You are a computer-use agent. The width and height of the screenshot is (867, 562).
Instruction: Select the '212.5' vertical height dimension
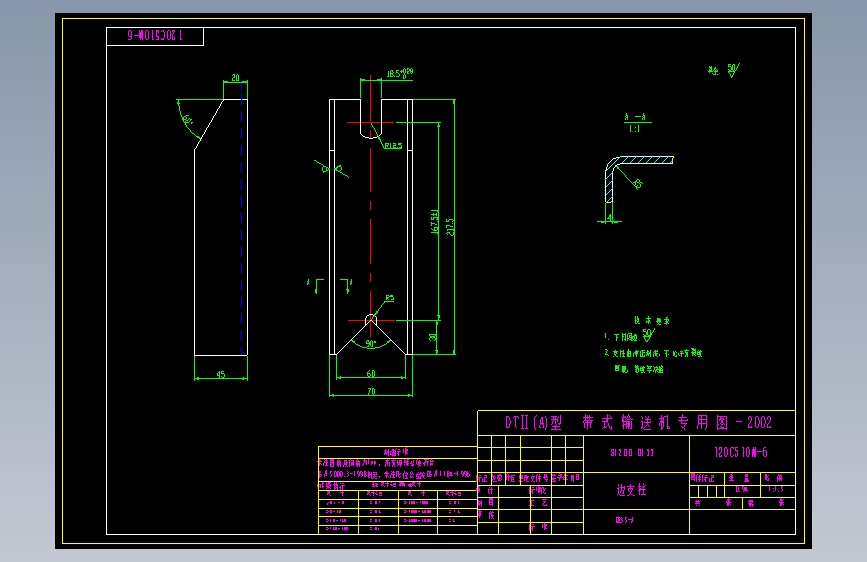[450, 227]
